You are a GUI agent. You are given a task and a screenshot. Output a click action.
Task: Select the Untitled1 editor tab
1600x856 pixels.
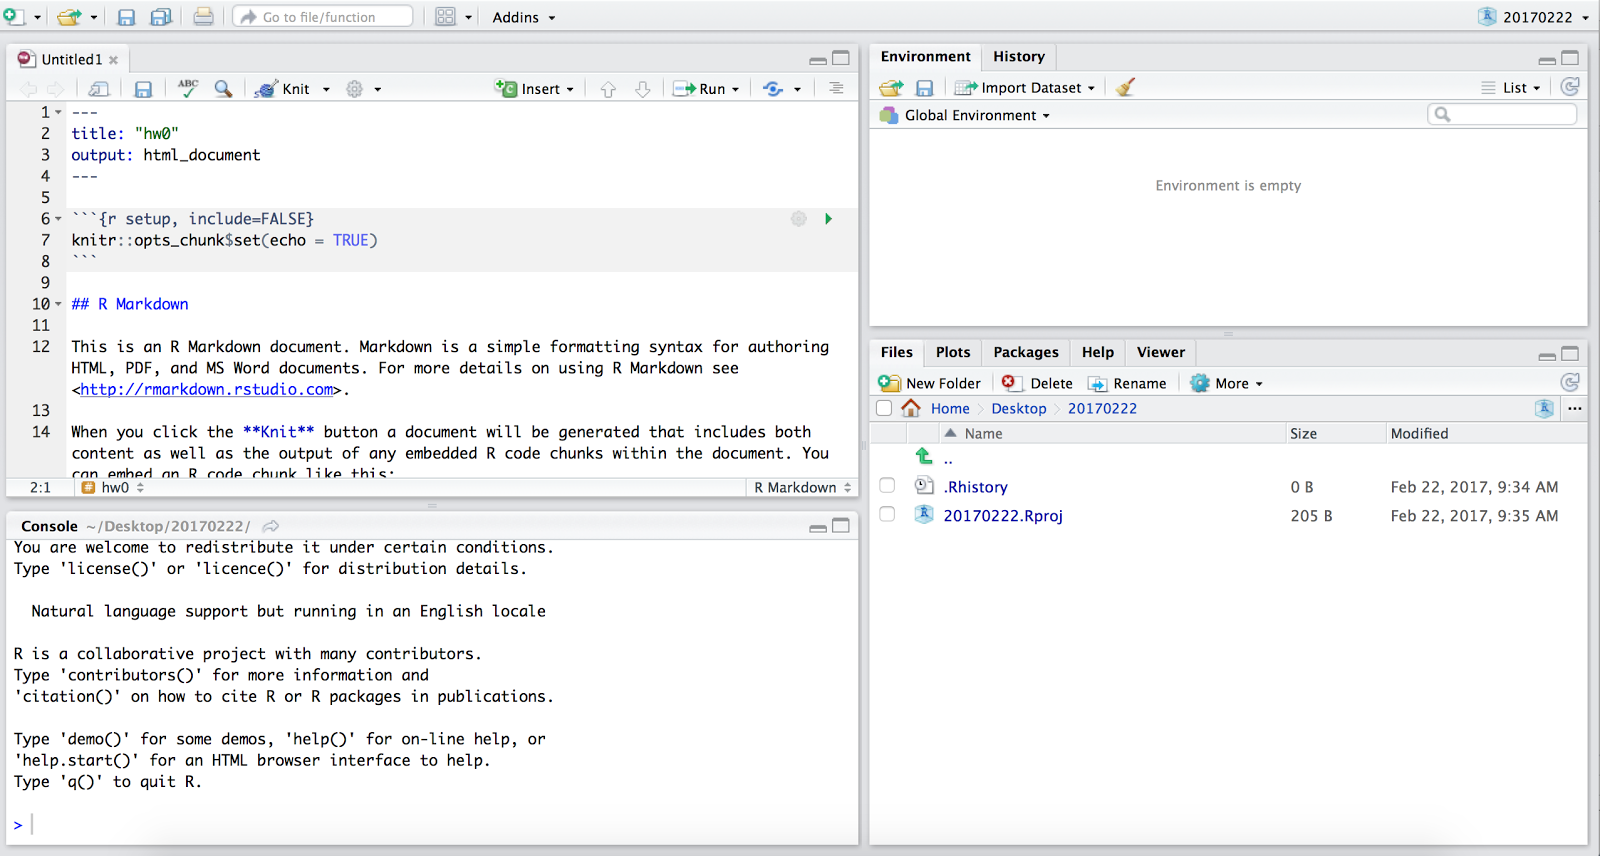[x=70, y=60]
